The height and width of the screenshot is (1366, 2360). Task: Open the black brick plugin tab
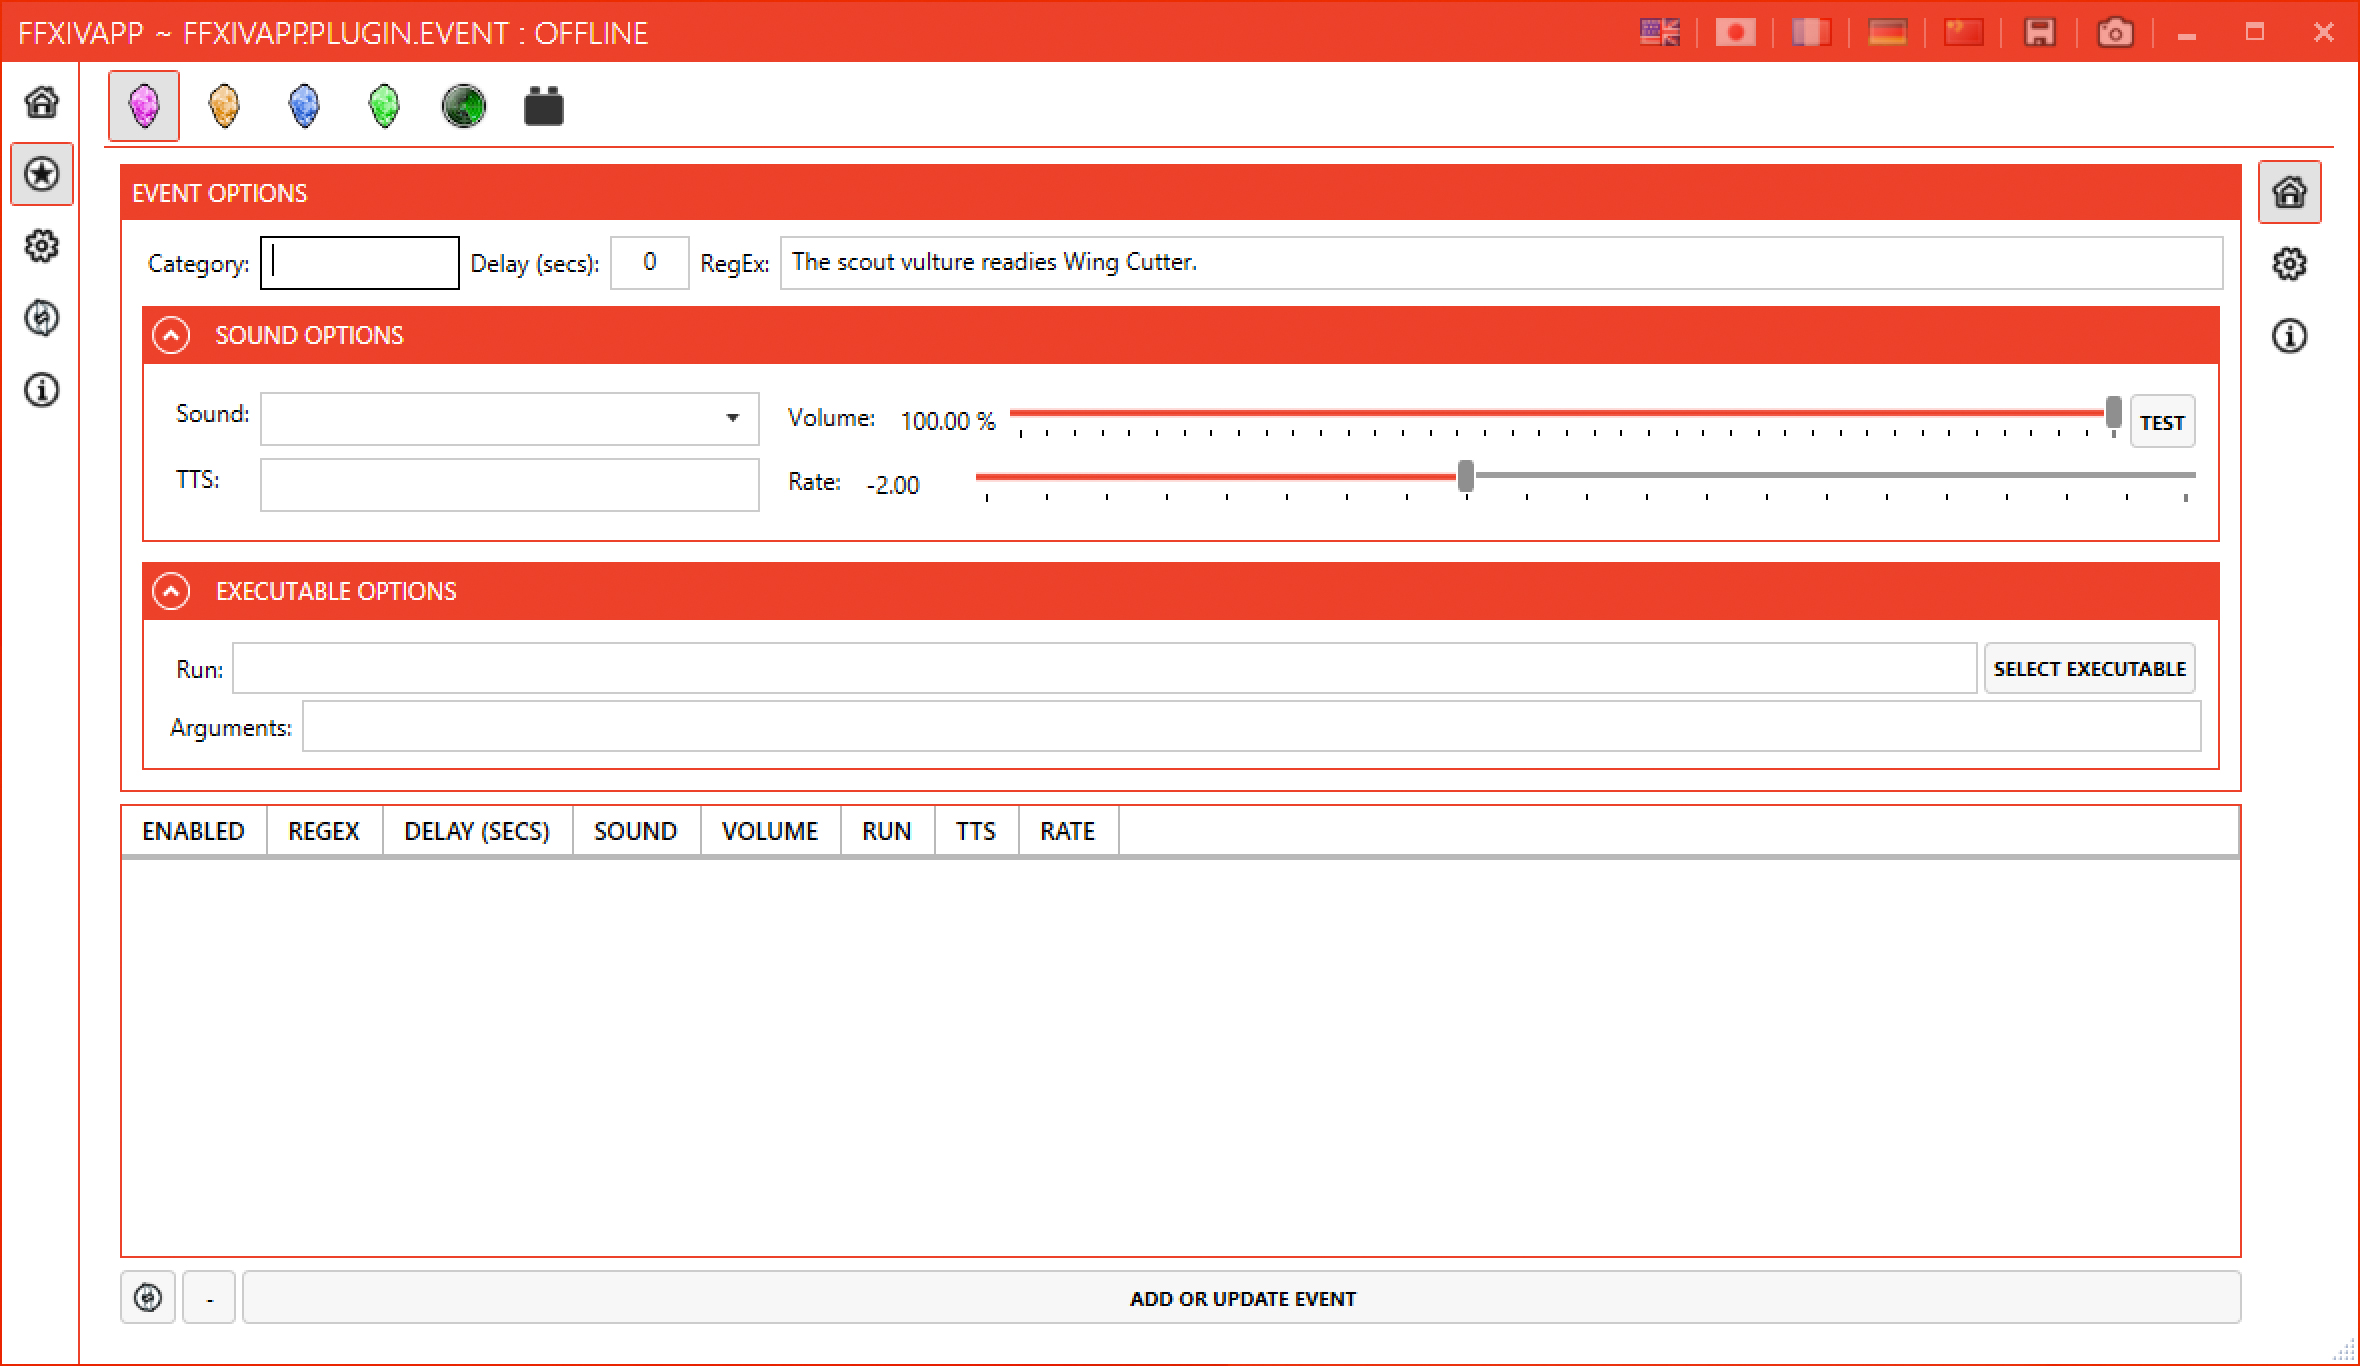click(x=544, y=106)
